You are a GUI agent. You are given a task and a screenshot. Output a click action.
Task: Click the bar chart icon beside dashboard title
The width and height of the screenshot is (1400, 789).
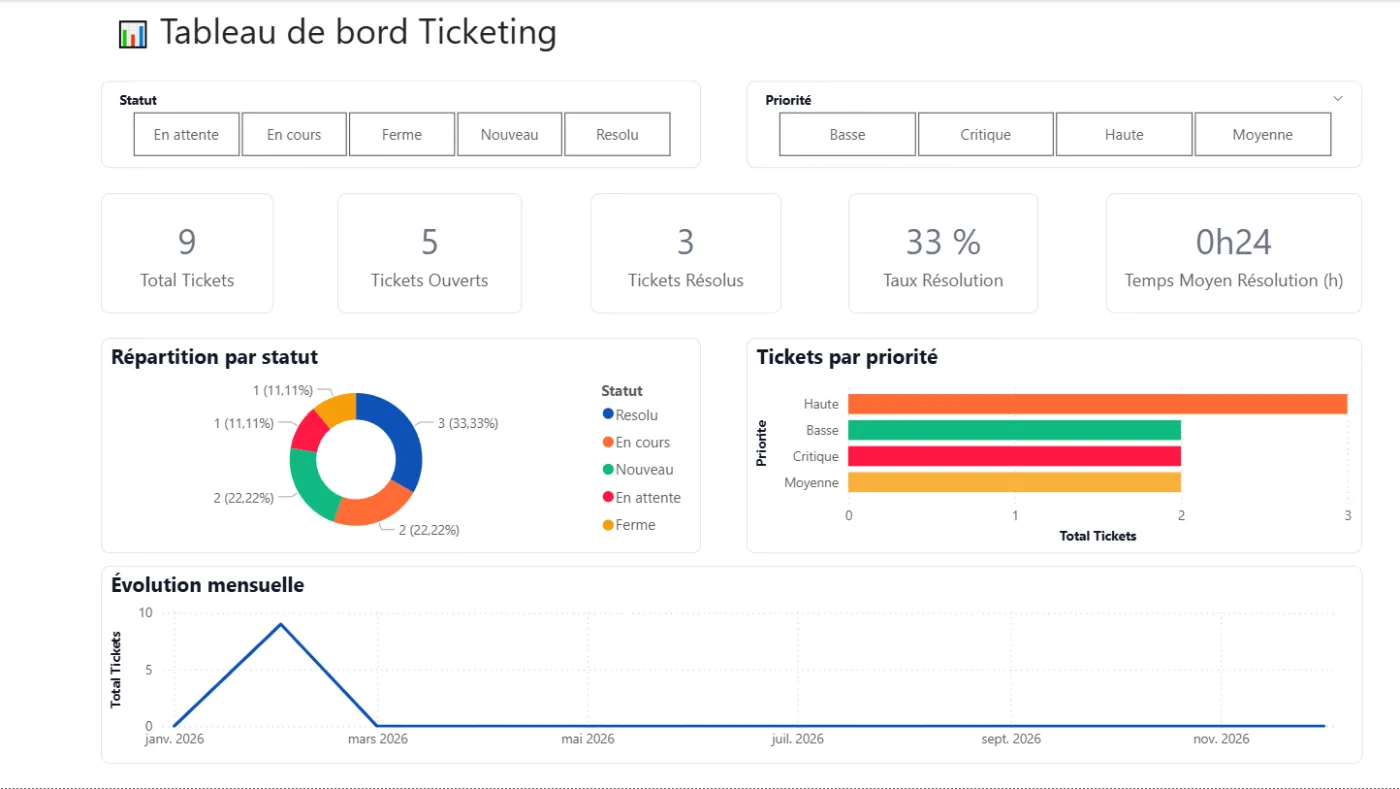[132, 34]
